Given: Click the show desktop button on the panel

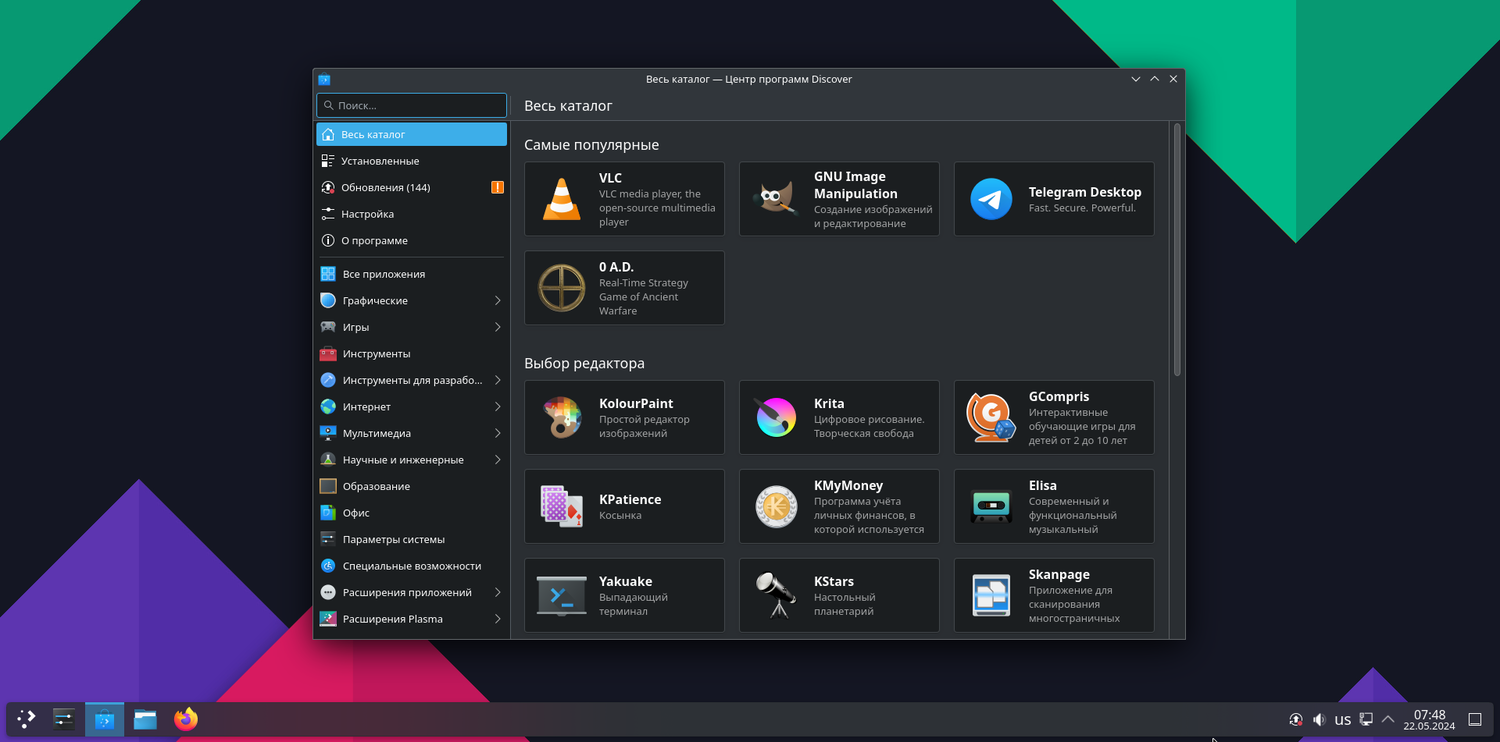Looking at the screenshot, I should pos(1475,719).
